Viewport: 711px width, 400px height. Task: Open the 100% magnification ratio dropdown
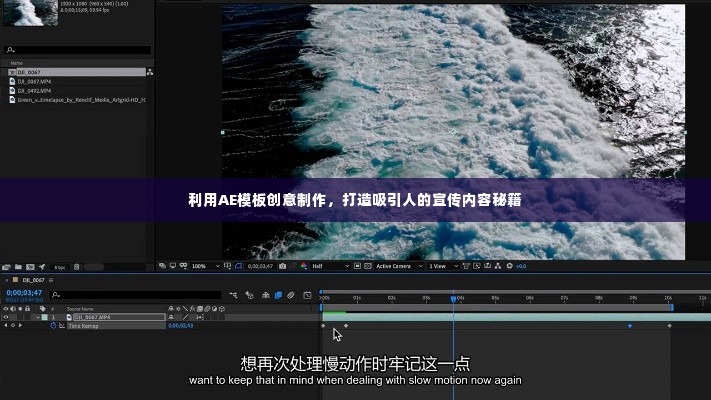[205, 266]
